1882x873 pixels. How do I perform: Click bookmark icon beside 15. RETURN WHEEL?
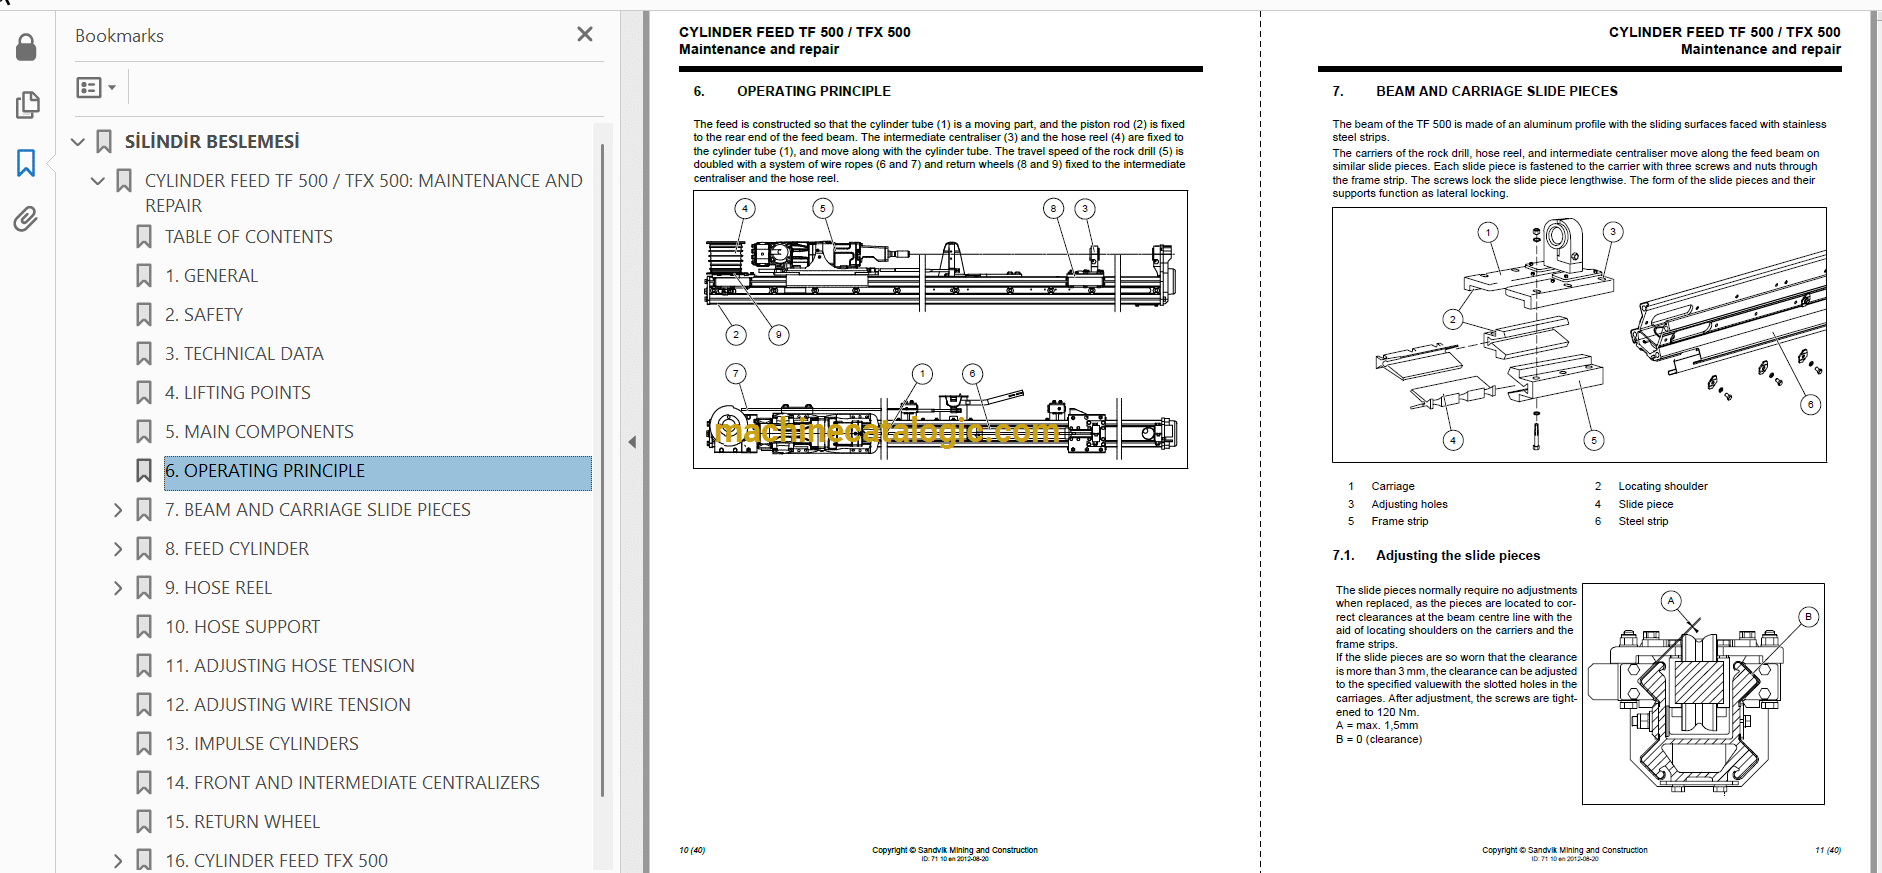tap(144, 822)
